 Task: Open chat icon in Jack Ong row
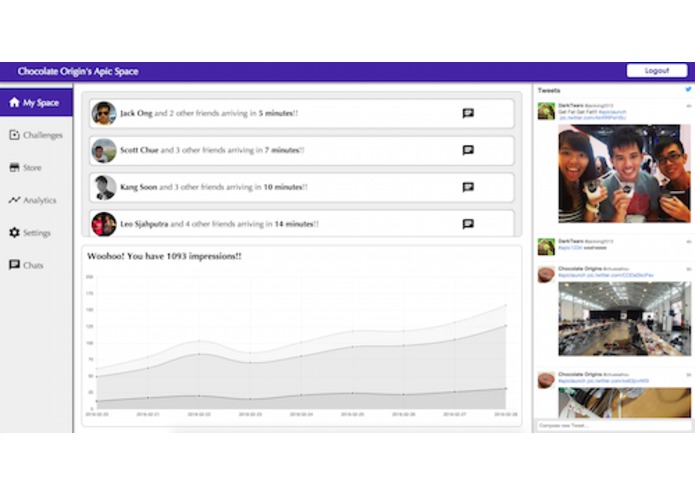468,113
